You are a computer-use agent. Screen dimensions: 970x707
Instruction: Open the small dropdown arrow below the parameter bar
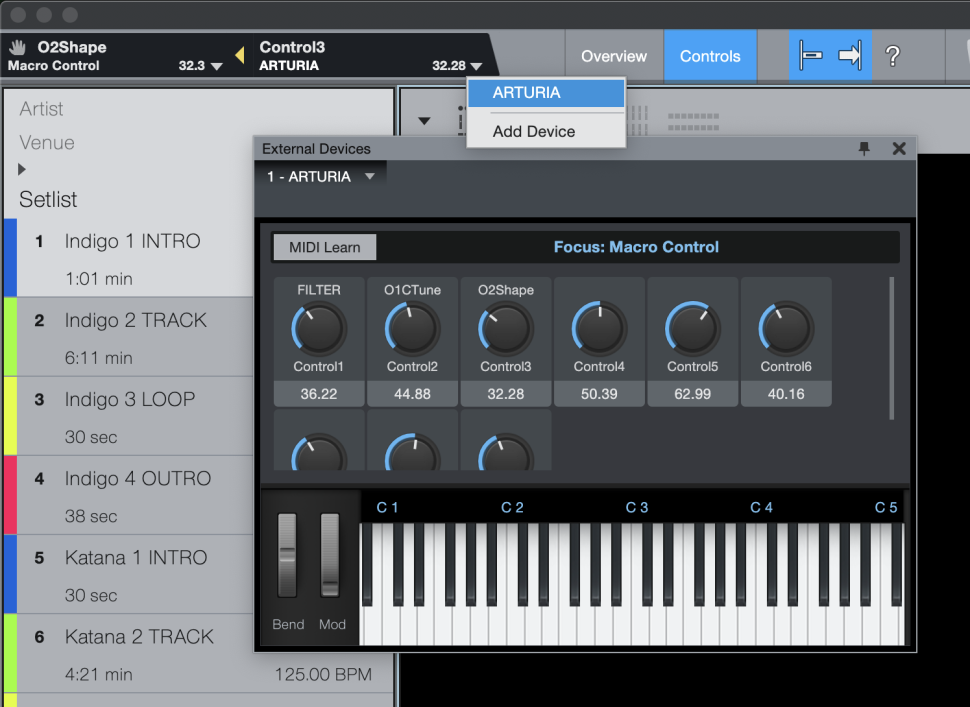point(424,121)
